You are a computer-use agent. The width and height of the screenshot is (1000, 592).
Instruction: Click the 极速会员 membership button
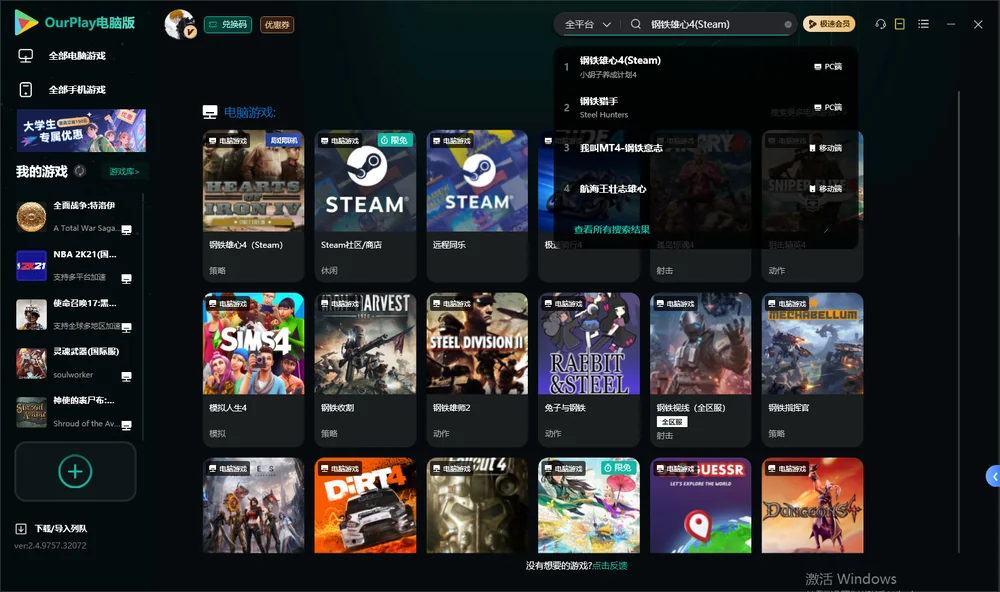[x=829, y=24]
